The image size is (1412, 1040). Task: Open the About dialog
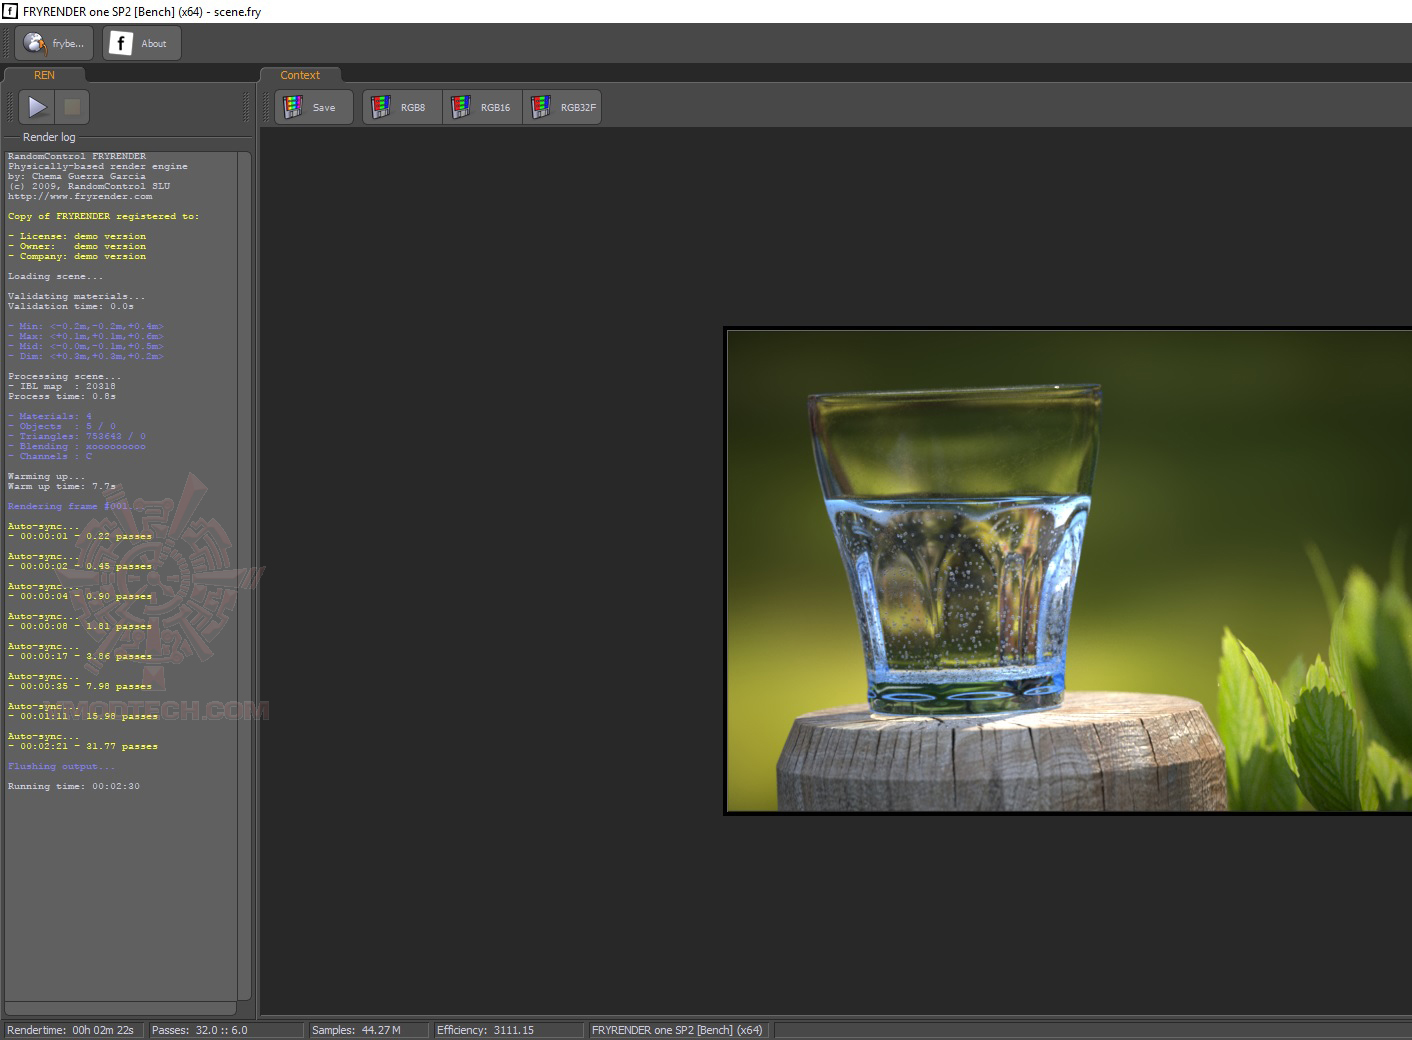(x=141, y=43)
